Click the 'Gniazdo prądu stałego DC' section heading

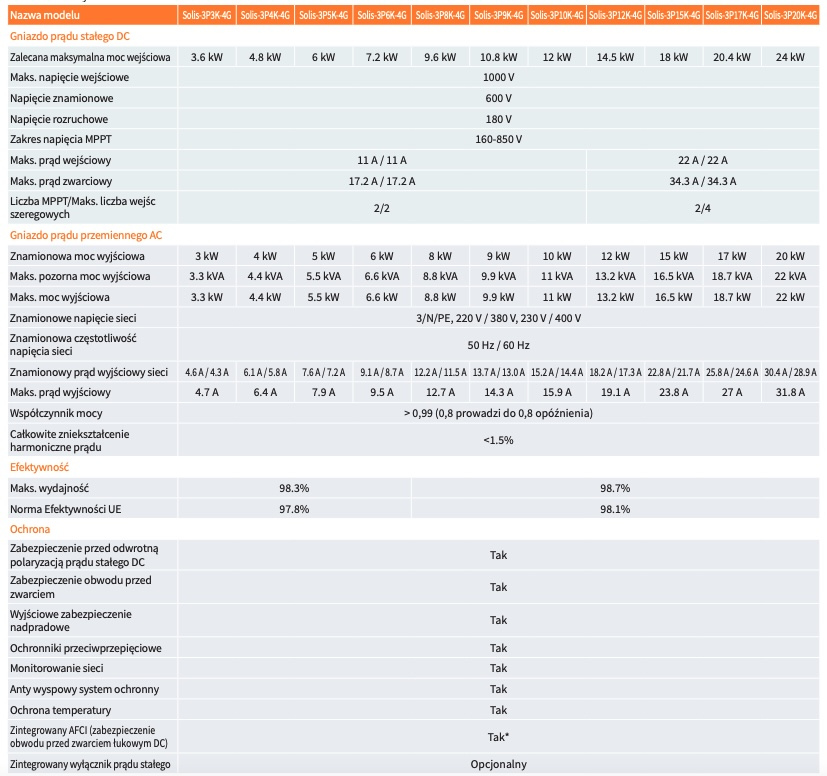[x=70, y=36]
